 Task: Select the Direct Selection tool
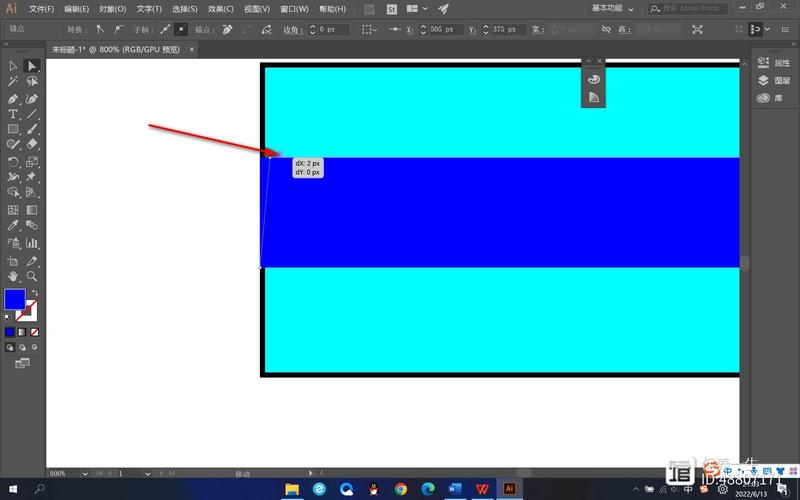point(32,66)
